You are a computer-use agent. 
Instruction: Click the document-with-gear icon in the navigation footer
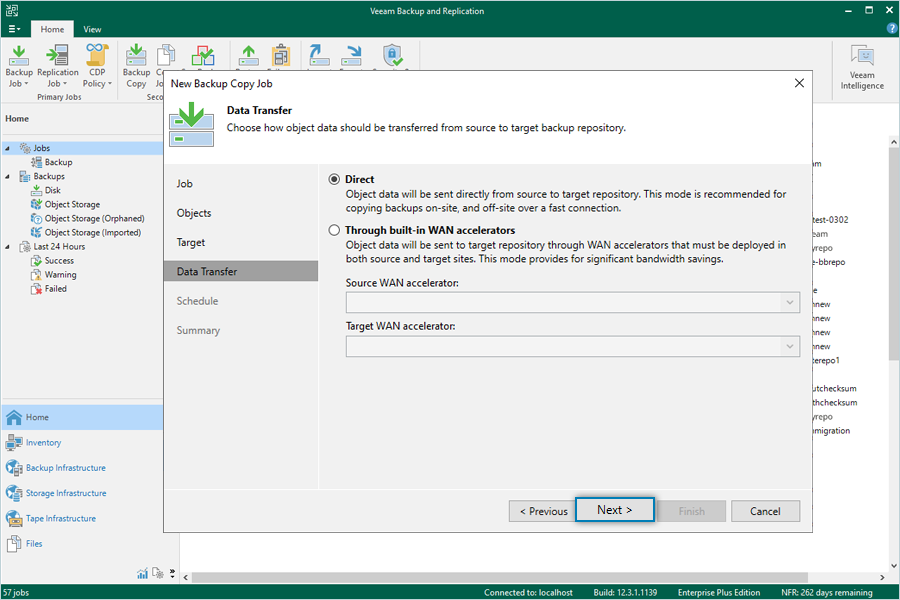[x=158, y=573]
